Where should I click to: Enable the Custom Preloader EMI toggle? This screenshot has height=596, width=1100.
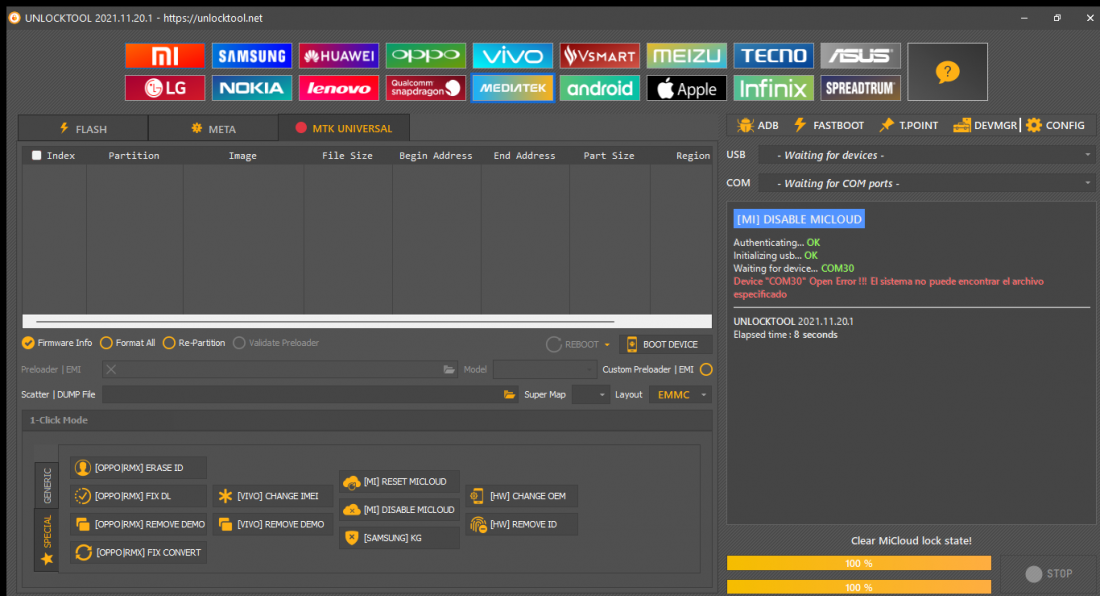pos(706,370)
